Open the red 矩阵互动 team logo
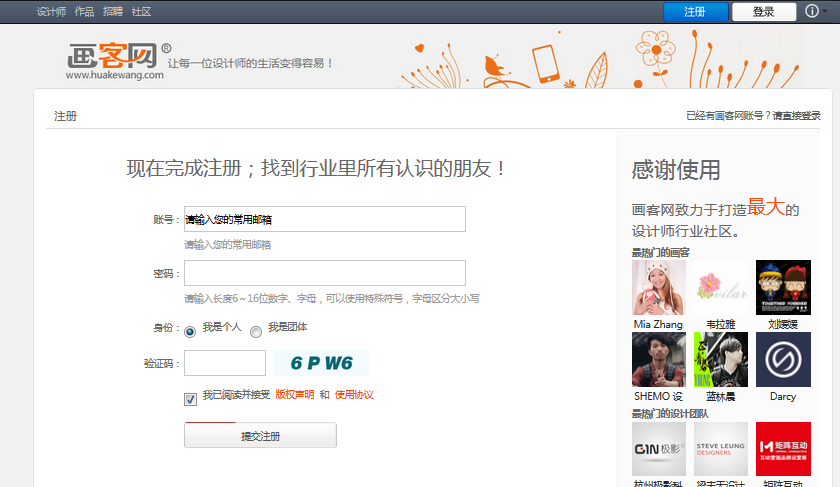 coord(783,449)
